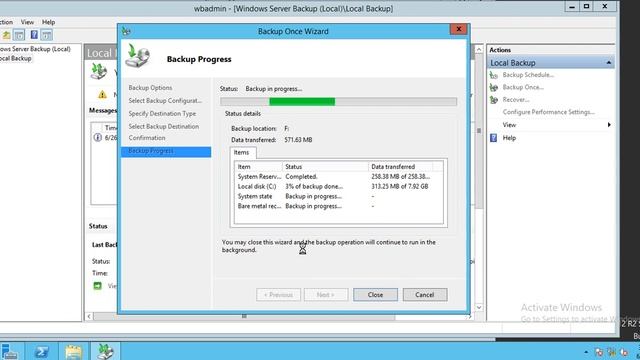The width and height of the screenshot is (640, 360).
Task: Open Help in the Actions pane
Action: click(509, 138)
